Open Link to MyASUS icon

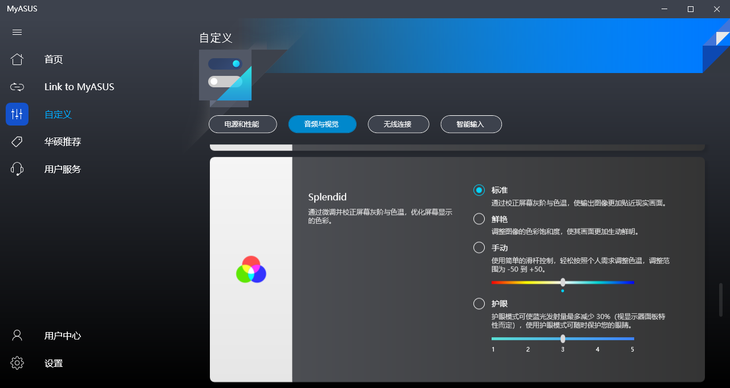pyautogui.click(x=17, y=87)
